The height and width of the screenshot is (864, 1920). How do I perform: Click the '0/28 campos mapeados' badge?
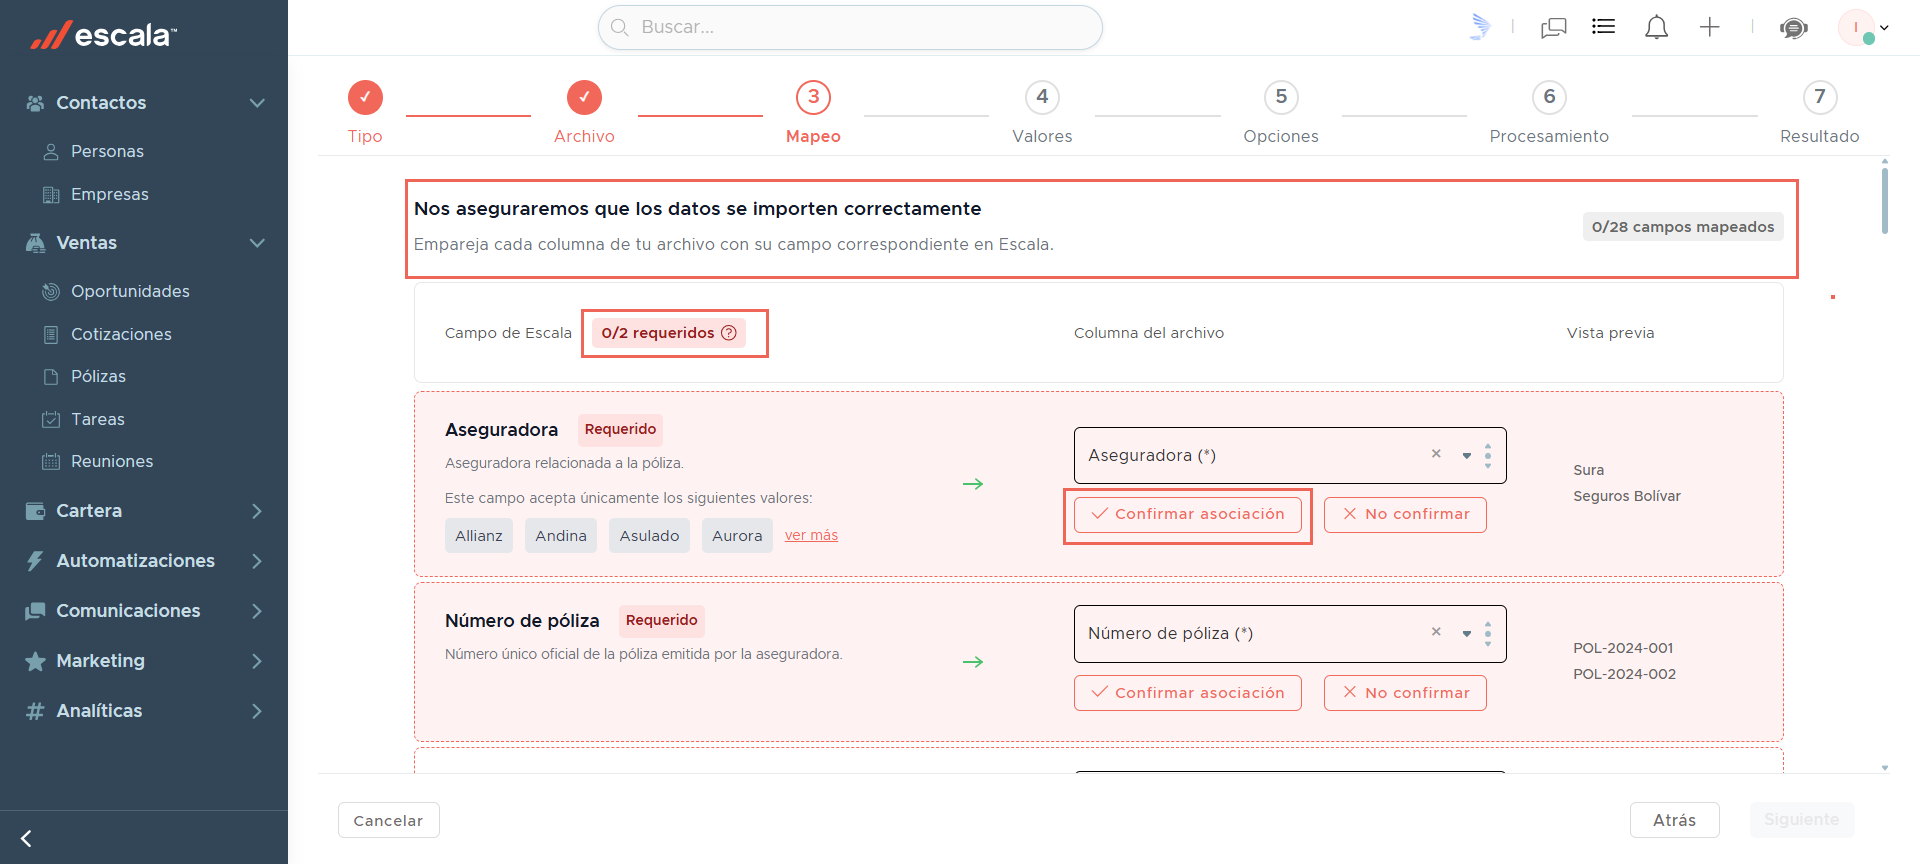[1683, 227]
